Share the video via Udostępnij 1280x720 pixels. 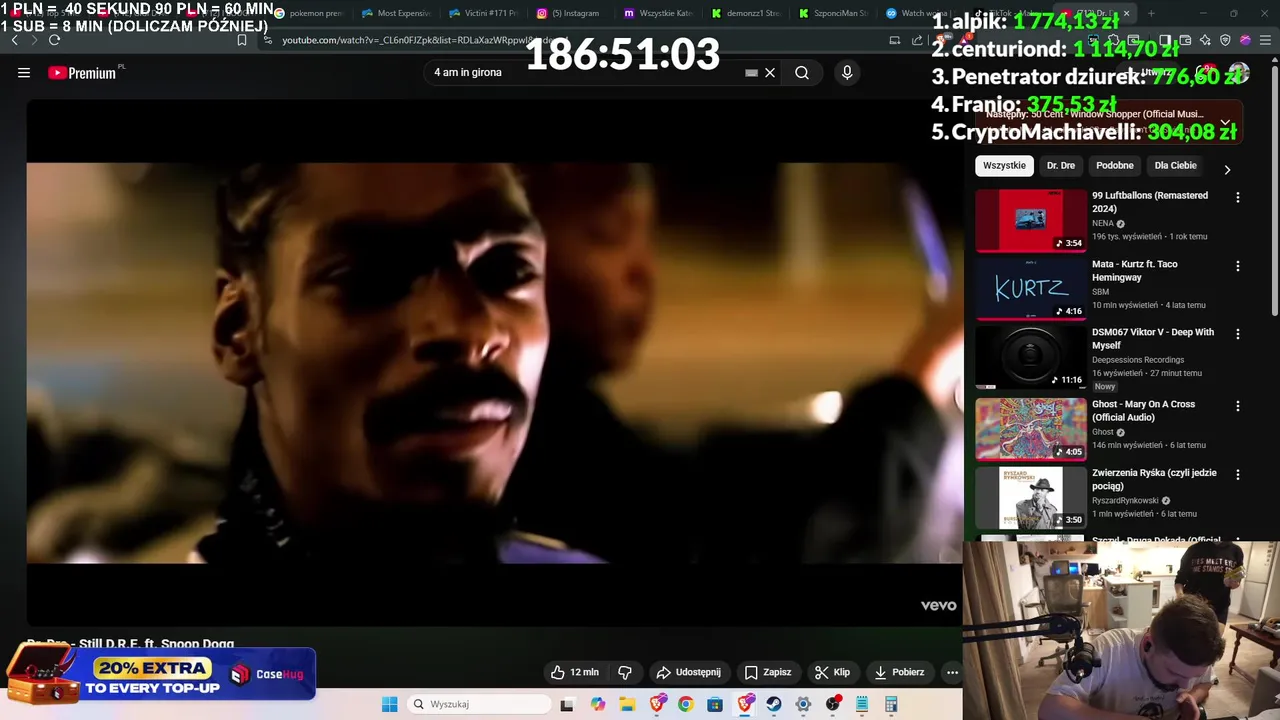pyautogui.click(x=688, y=672)
